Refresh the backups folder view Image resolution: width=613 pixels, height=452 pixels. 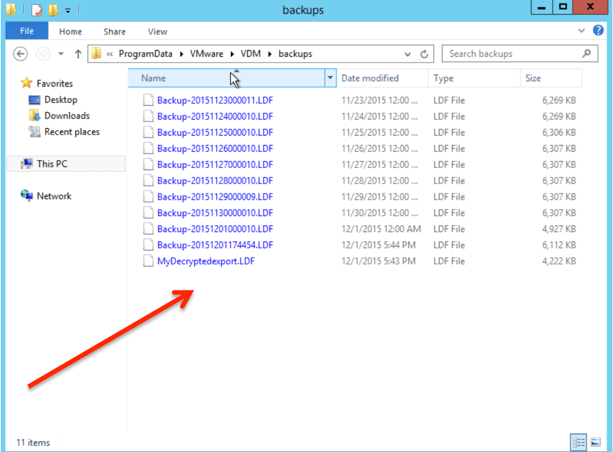[x=426, y=54]
